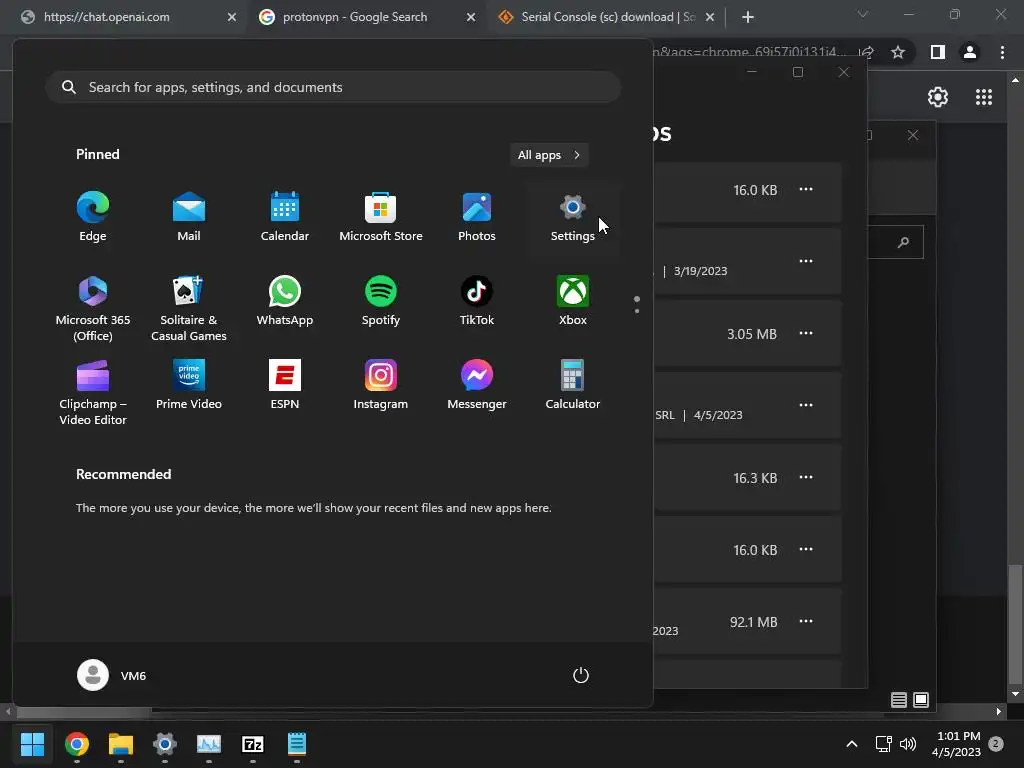Open Microsoft Store from pinned apps
Image resolution: width=1024 pixels, height=768 pixels.
(x=381, y=217)
